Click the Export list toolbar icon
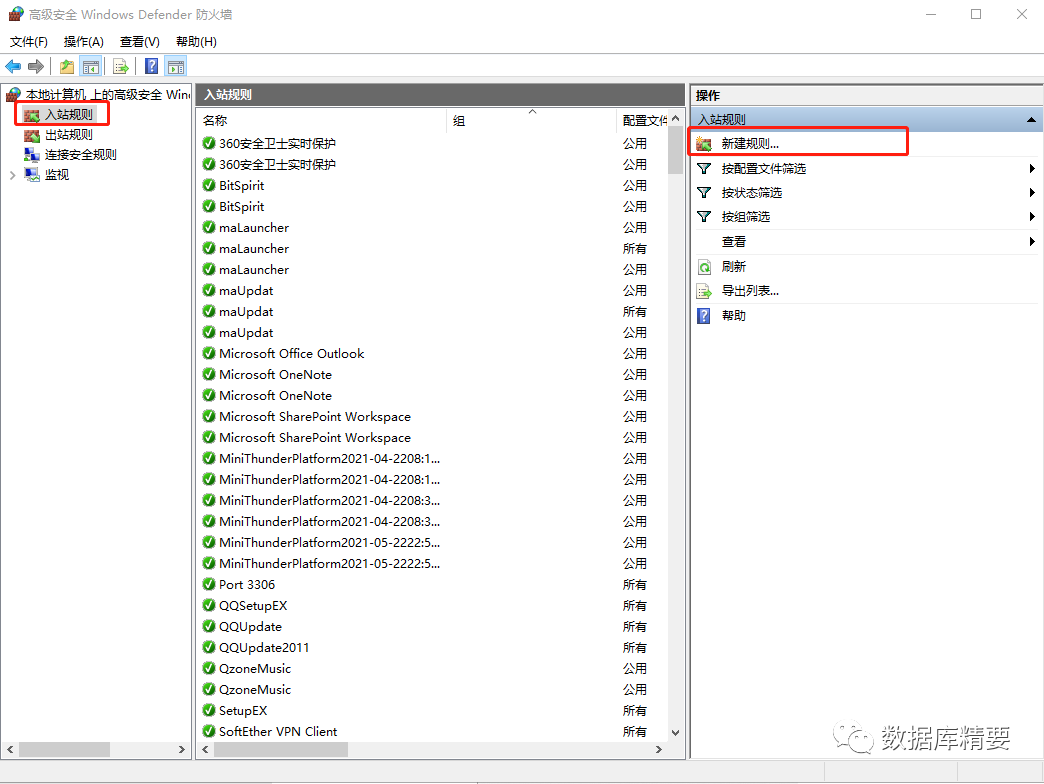 [121, 67]
